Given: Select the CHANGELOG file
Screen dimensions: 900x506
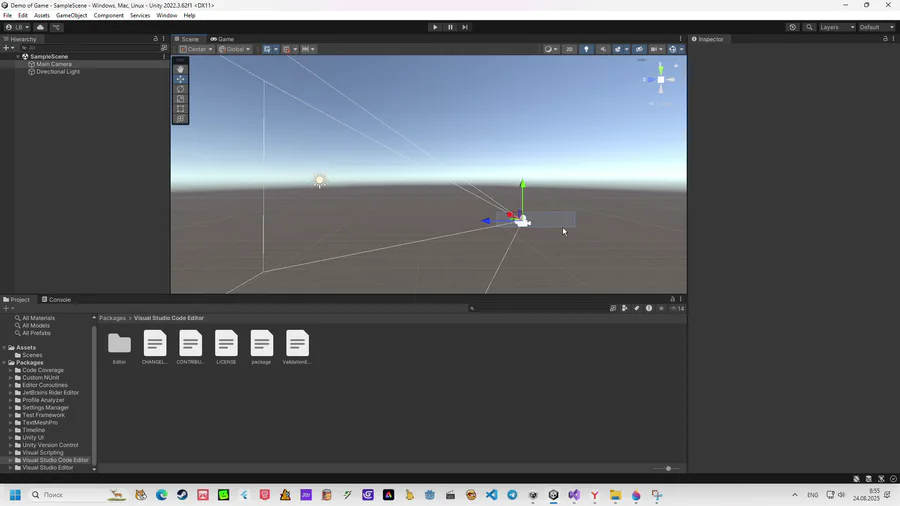Looking at the screenshot, I should pyautogui.click(x=155, y=343).
